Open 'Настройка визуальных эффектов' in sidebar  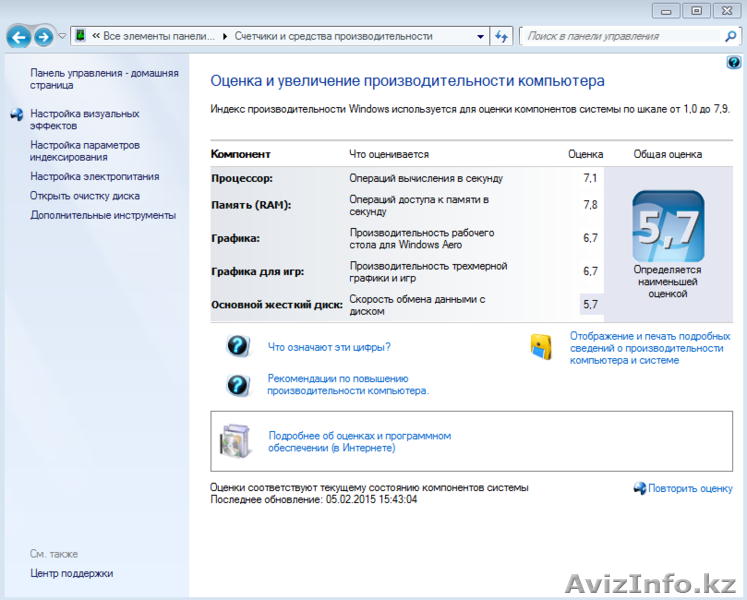84,120
